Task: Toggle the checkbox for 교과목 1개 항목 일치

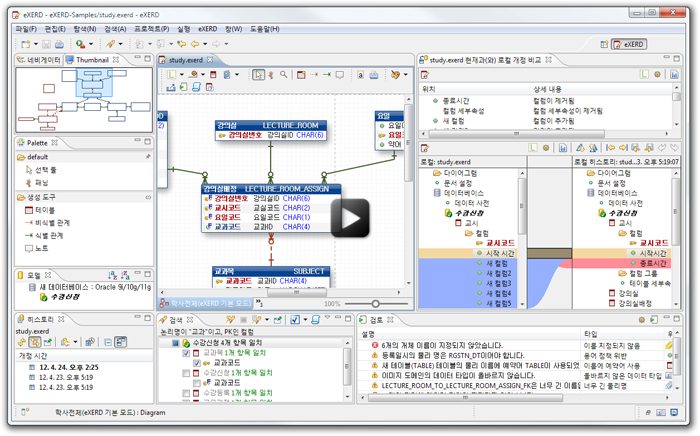Action: (186, 353)
